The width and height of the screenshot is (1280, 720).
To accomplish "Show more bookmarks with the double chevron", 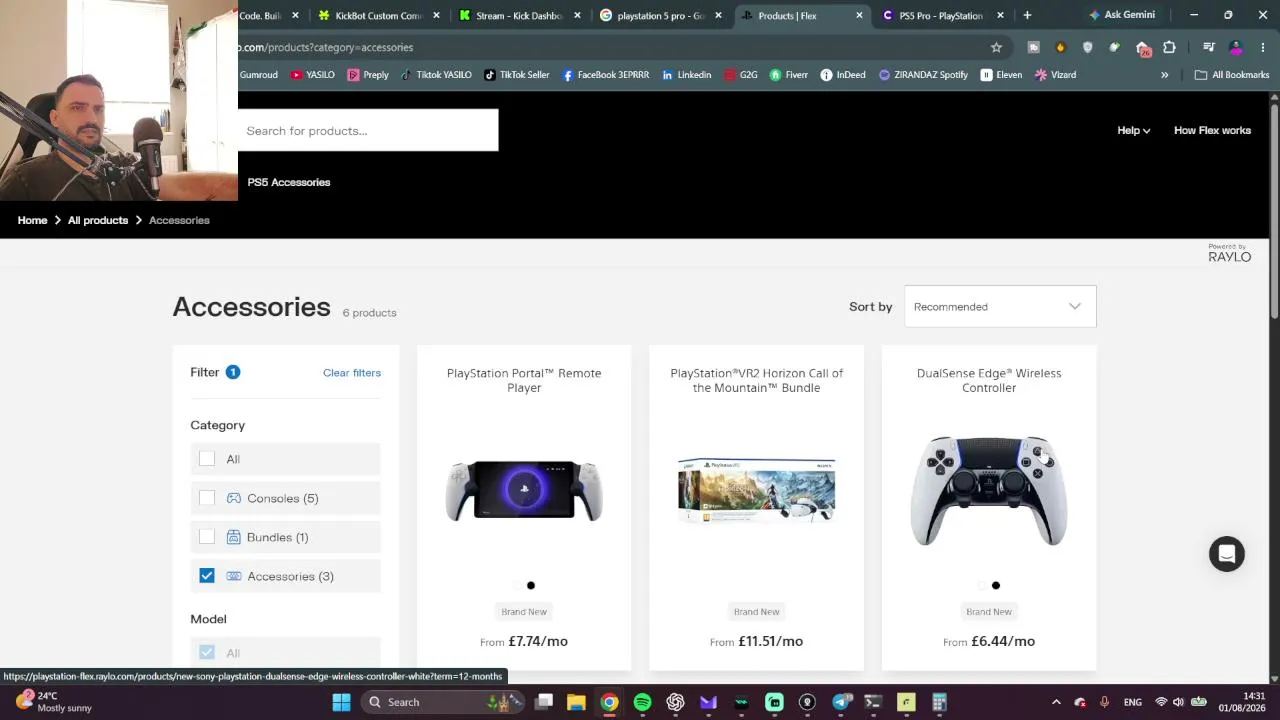I will pos(1164,75).
